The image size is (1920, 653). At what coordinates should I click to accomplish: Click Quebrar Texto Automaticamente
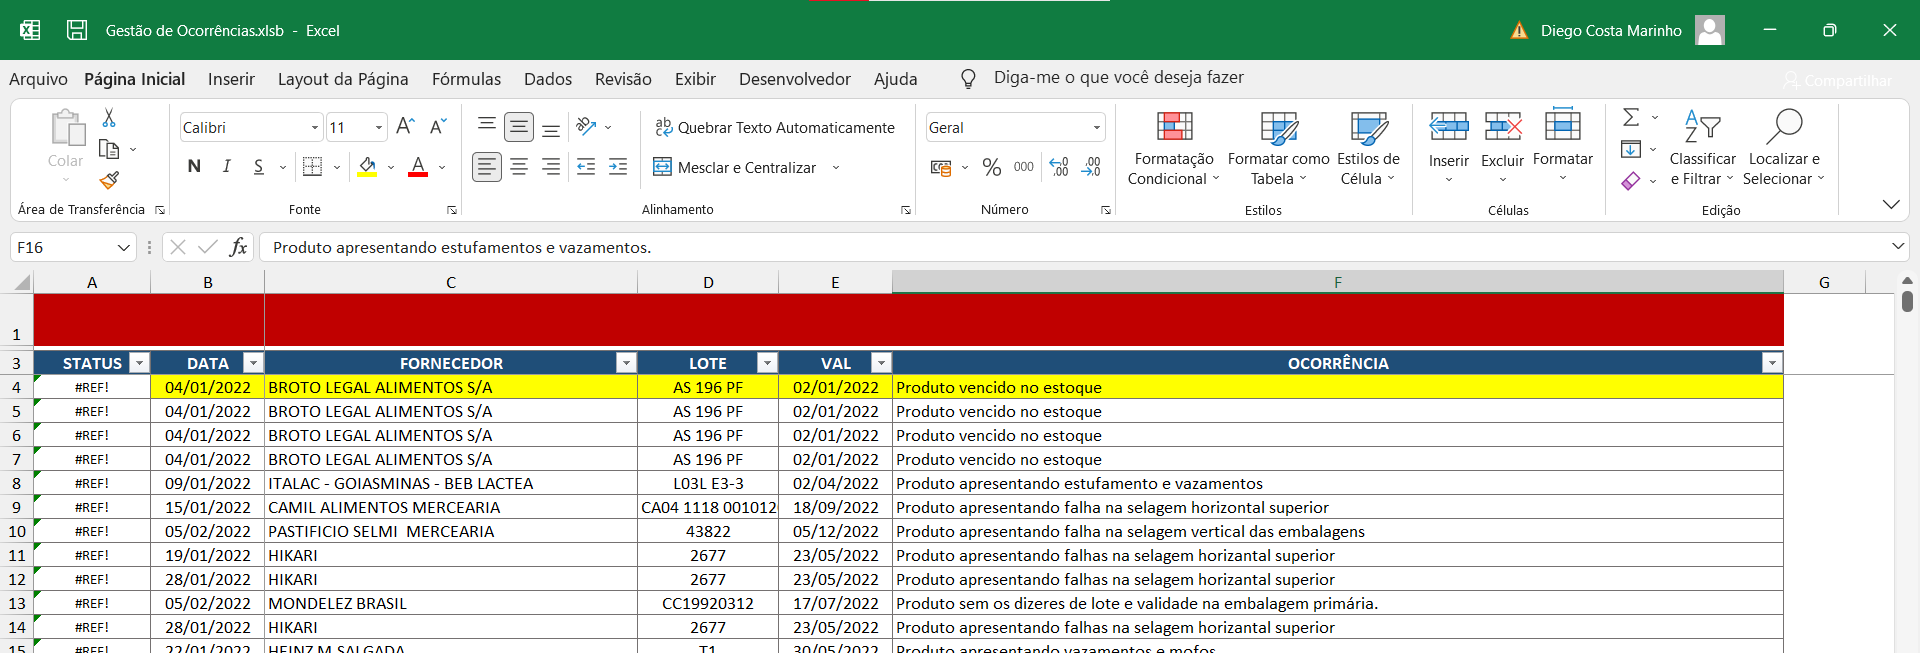click(x=775, y=128)
